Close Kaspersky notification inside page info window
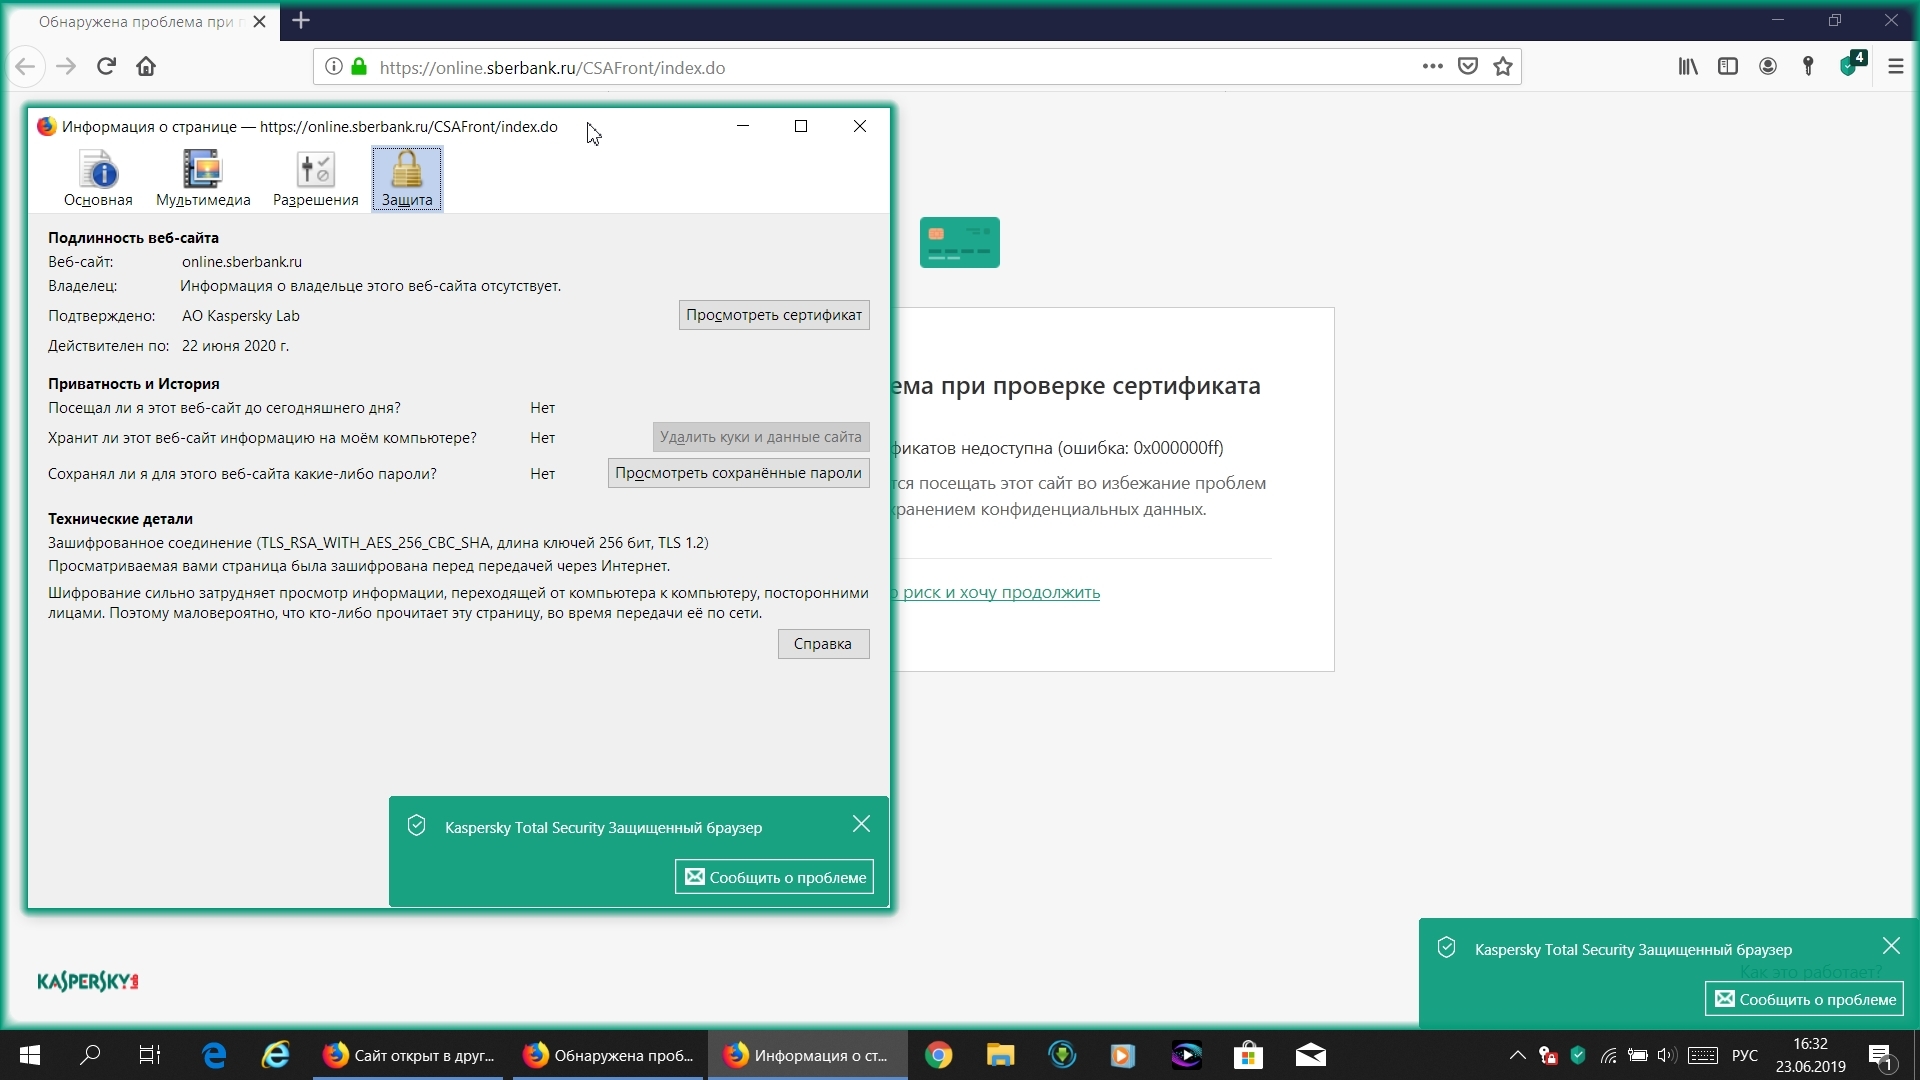 coord(861,824)
